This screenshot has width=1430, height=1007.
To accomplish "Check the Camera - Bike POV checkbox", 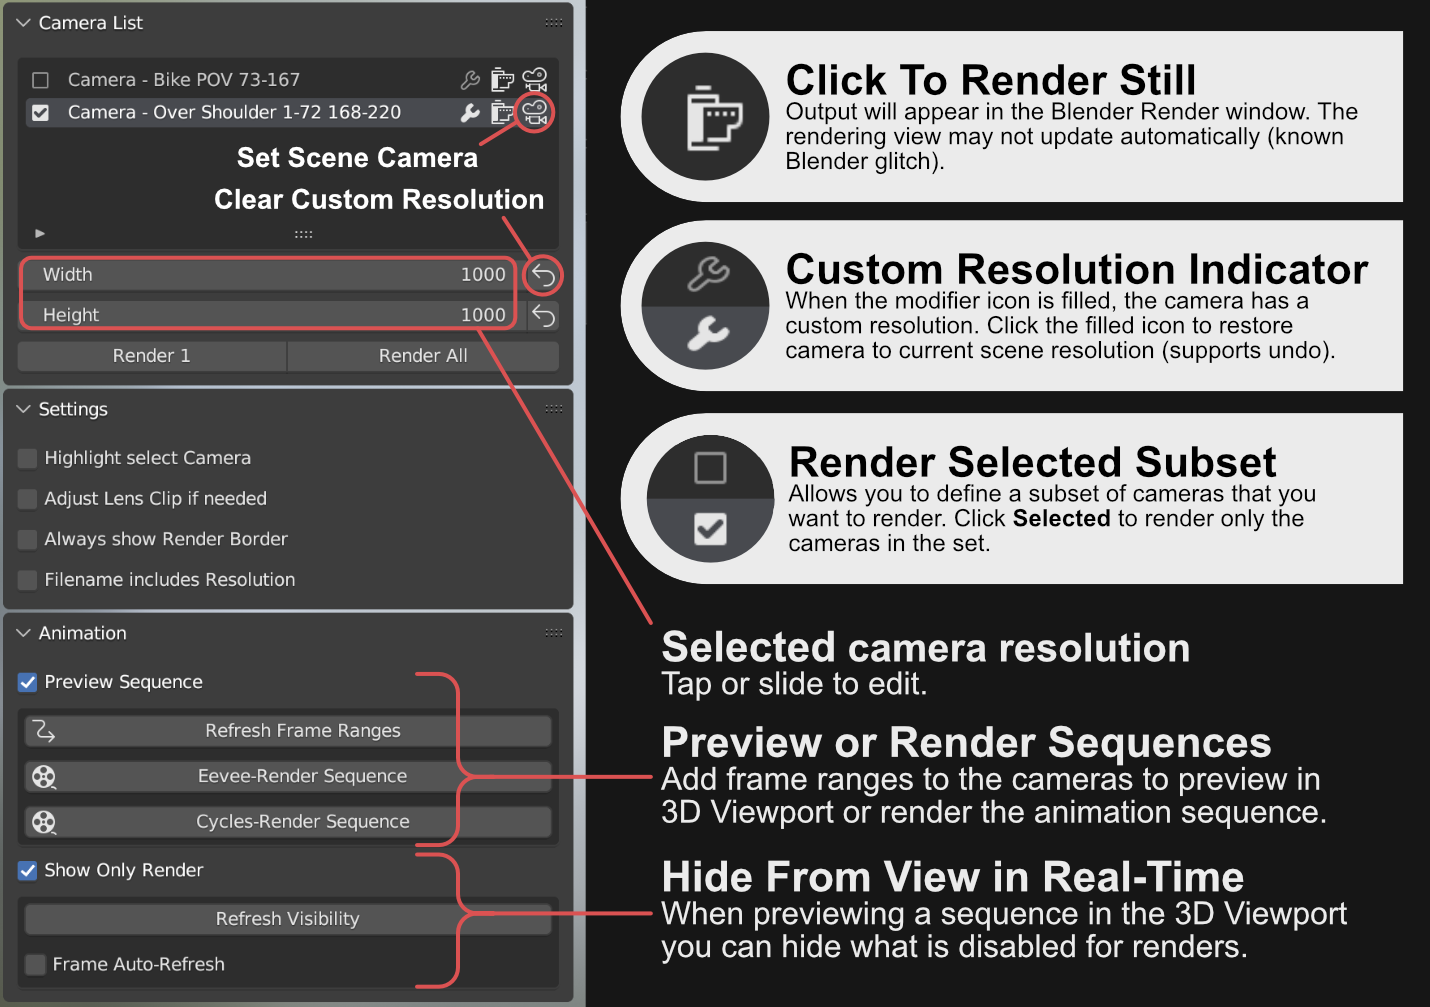I will tap(41, 80).
